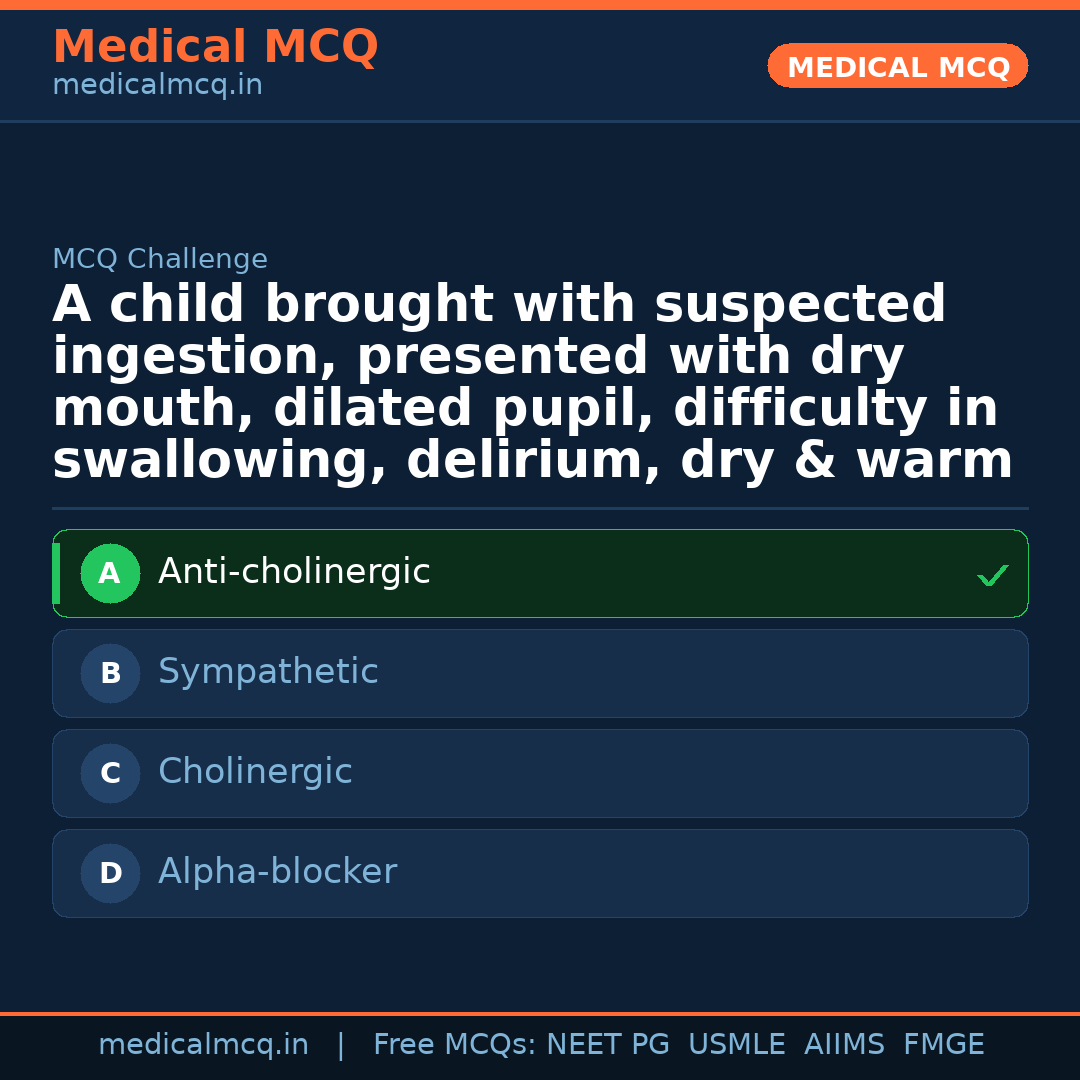This screenshot has height=1080, width=1080.
Task: Click the C letter circle icon
Action: [110, 774]
